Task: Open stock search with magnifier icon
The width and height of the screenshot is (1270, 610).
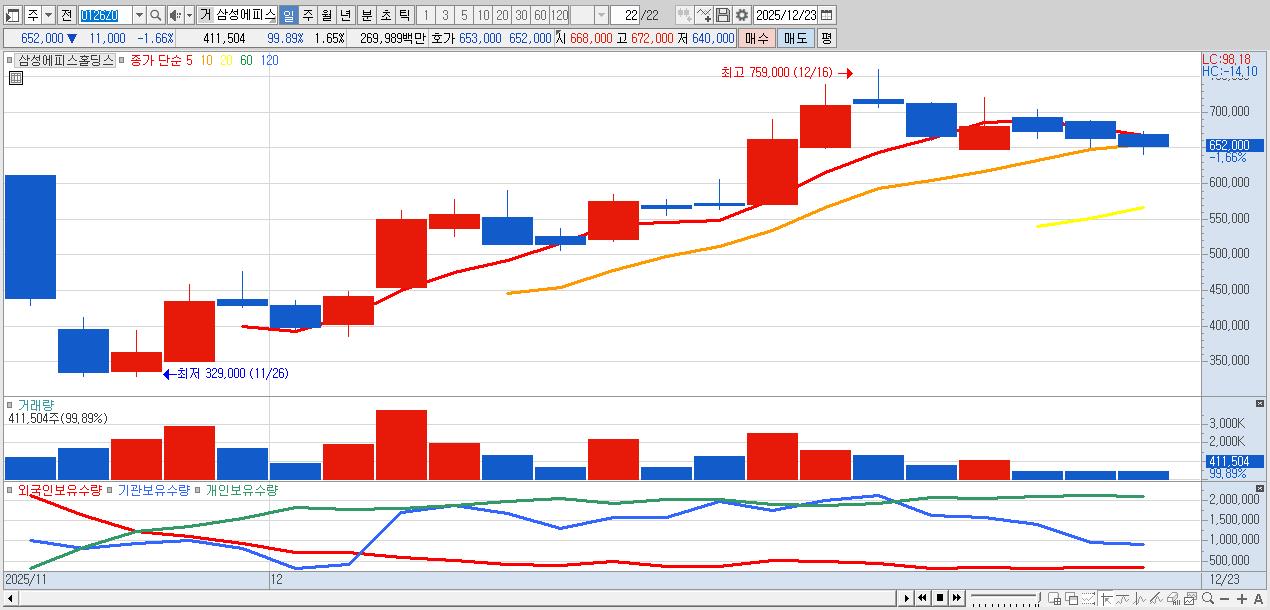Action: pos(156,15)
